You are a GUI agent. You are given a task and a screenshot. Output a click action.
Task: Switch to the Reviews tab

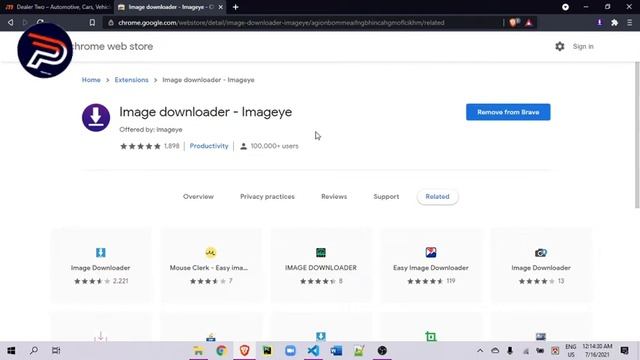click(334, 196)
